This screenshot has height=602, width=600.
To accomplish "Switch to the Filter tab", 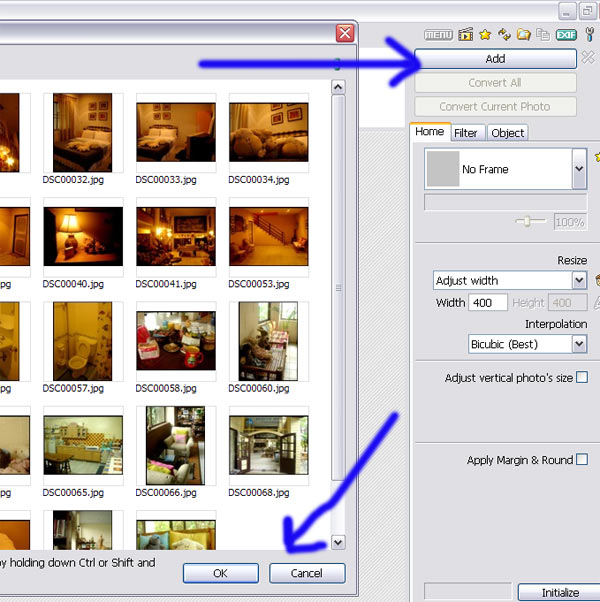I will (466, 133).
